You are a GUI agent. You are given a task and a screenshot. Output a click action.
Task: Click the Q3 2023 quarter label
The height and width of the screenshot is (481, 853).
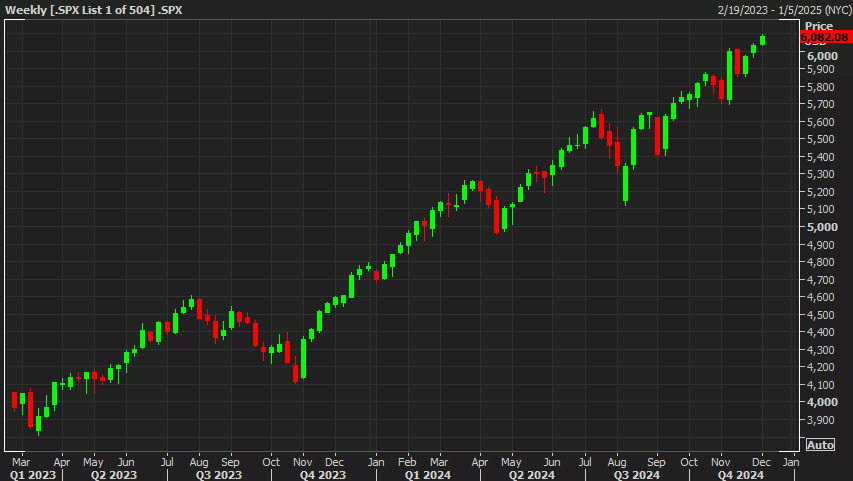219,475
